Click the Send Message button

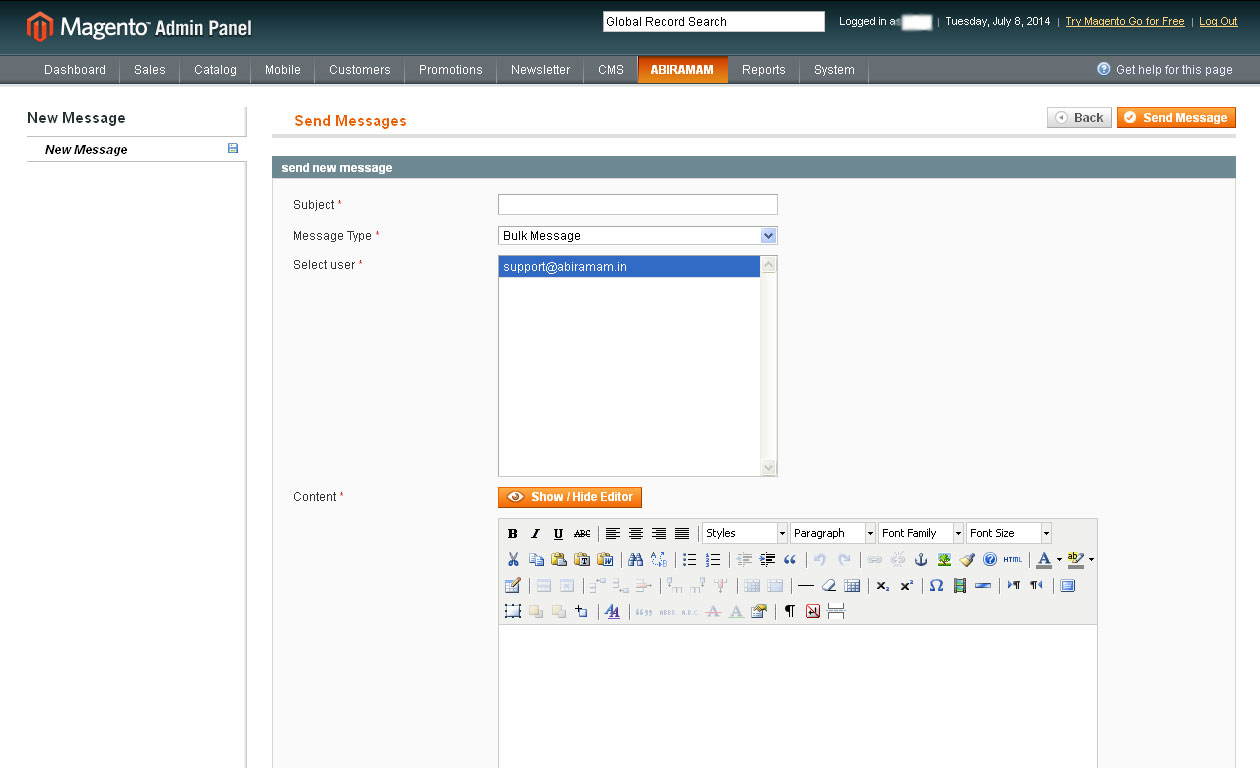coord(1176,118)
